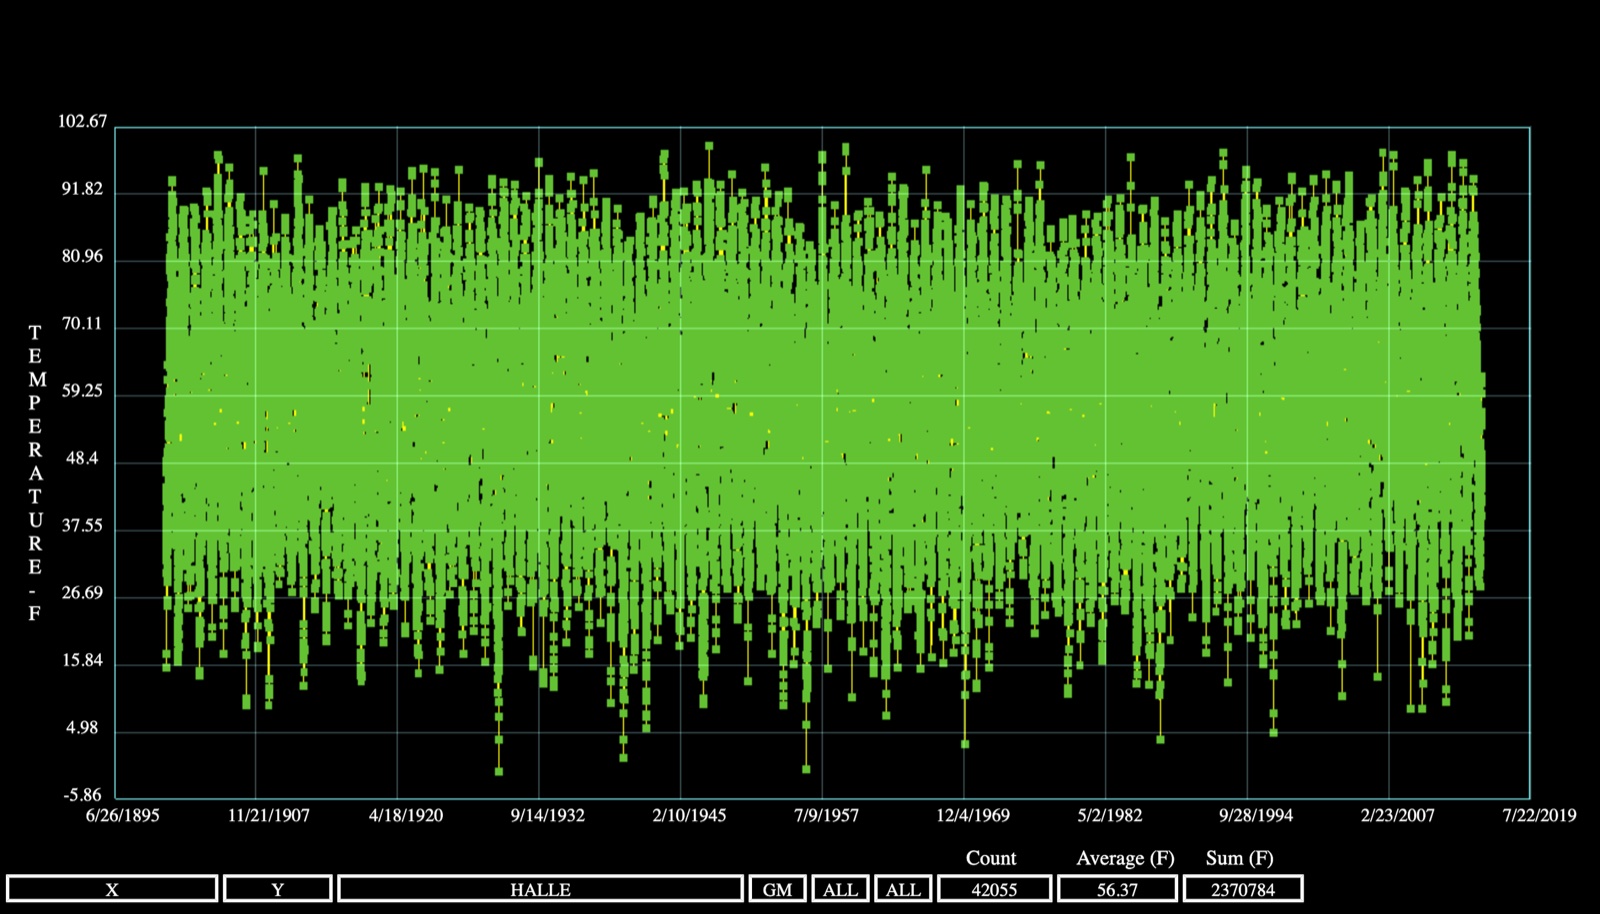Click the 6/26/1895 date label

pyautogui.click(x=123, y=815)
